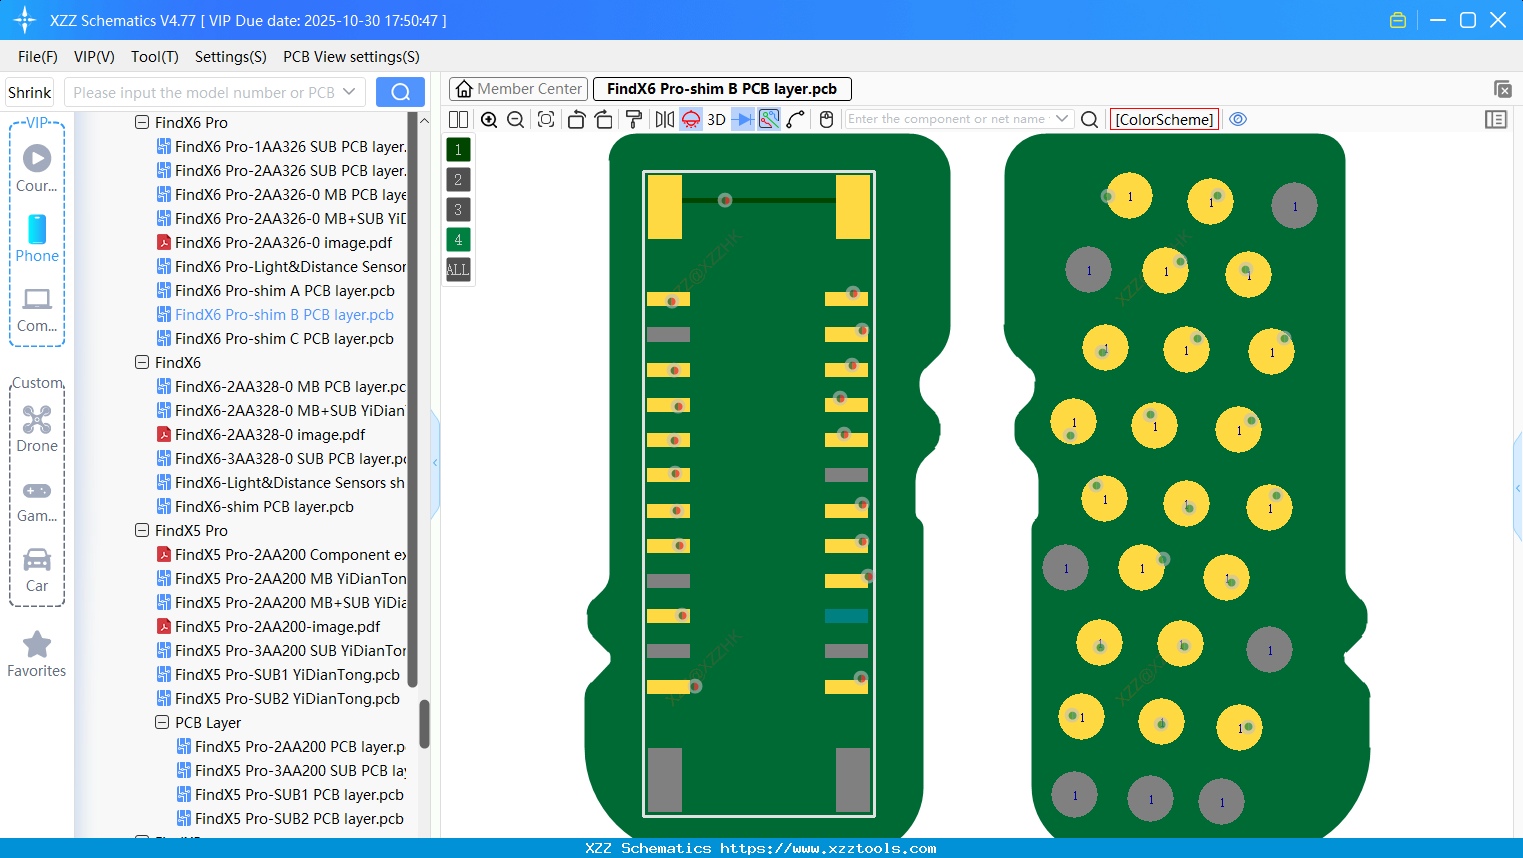Toggle the eye visibility icon
Image resolution: width=1523 pixels, height=858 pixels.
point(1238,119)
